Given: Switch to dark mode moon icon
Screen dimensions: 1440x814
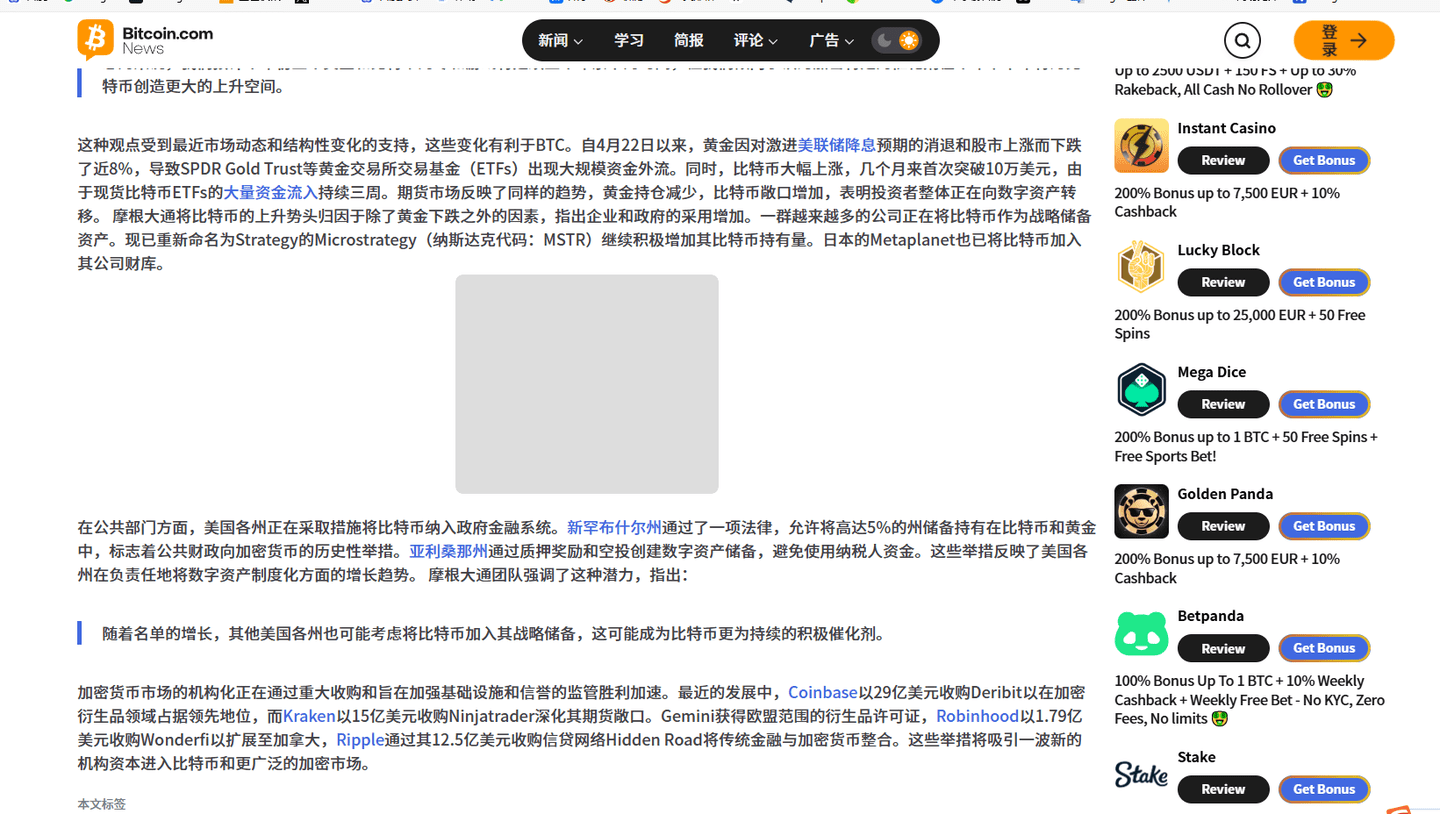Looking at the screenshot, I should pyautogui.click(x=884, y=41).
